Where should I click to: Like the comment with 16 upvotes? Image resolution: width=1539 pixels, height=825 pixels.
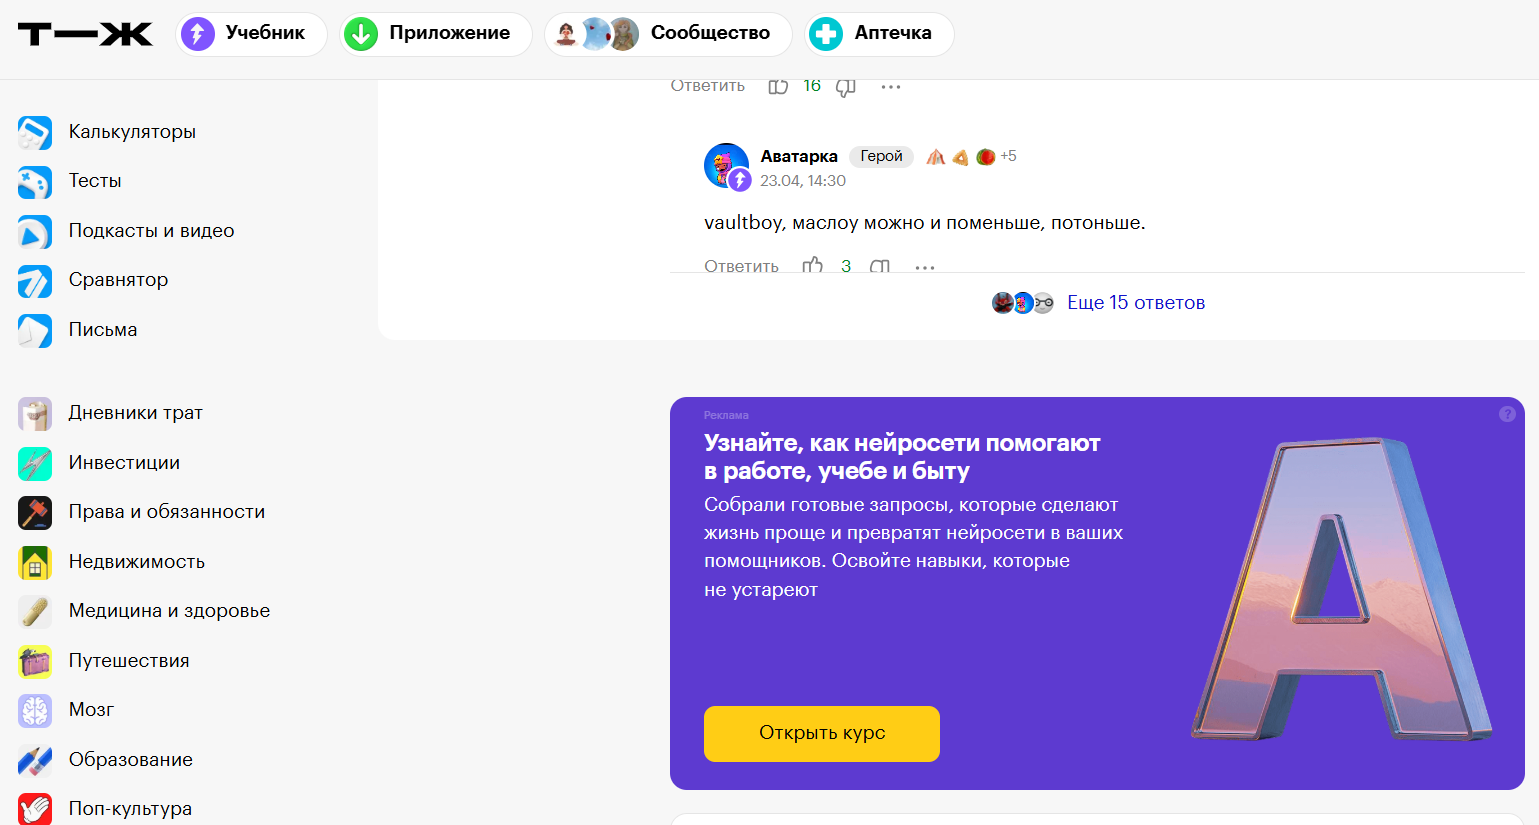pos(778,87)
